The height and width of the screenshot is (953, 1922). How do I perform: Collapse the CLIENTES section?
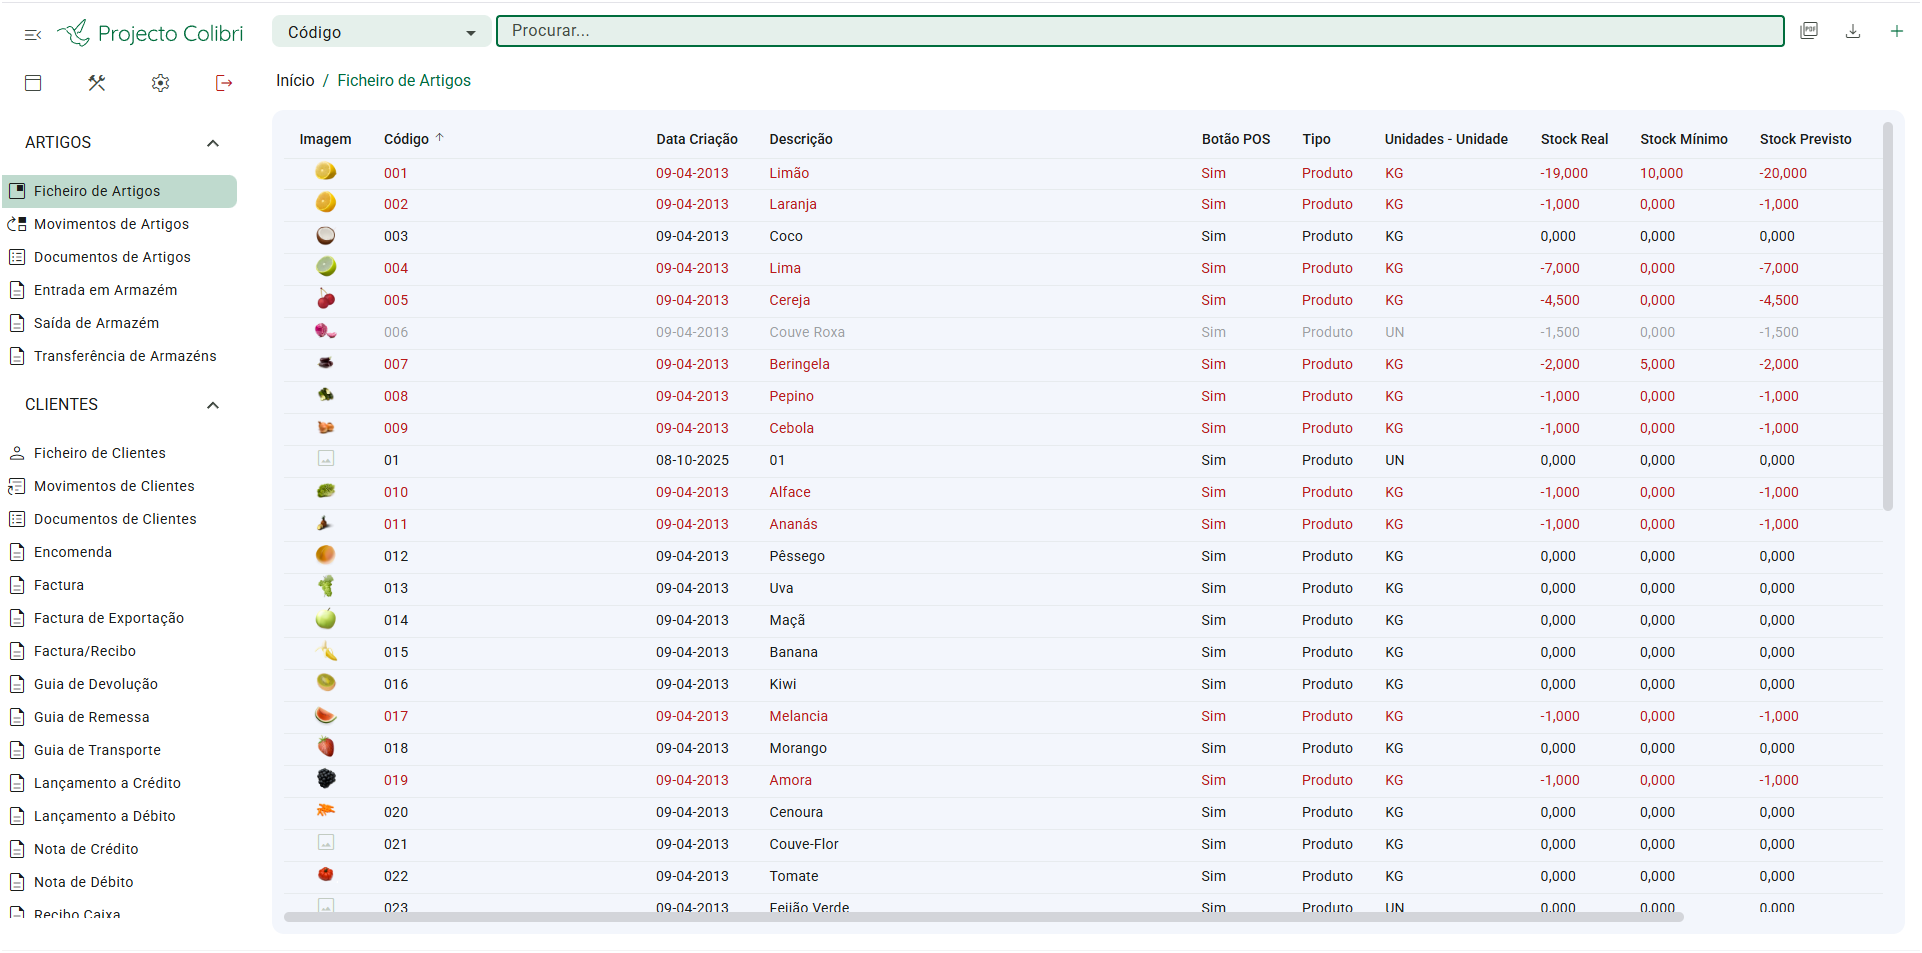pos(213,405)
